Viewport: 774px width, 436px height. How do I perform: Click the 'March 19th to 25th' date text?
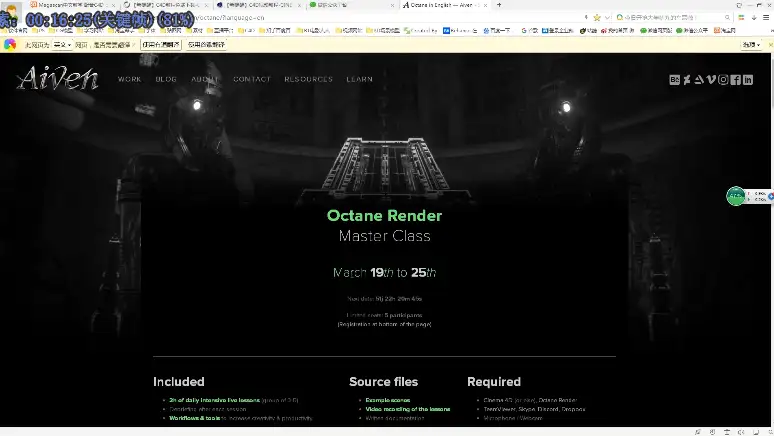385,273
